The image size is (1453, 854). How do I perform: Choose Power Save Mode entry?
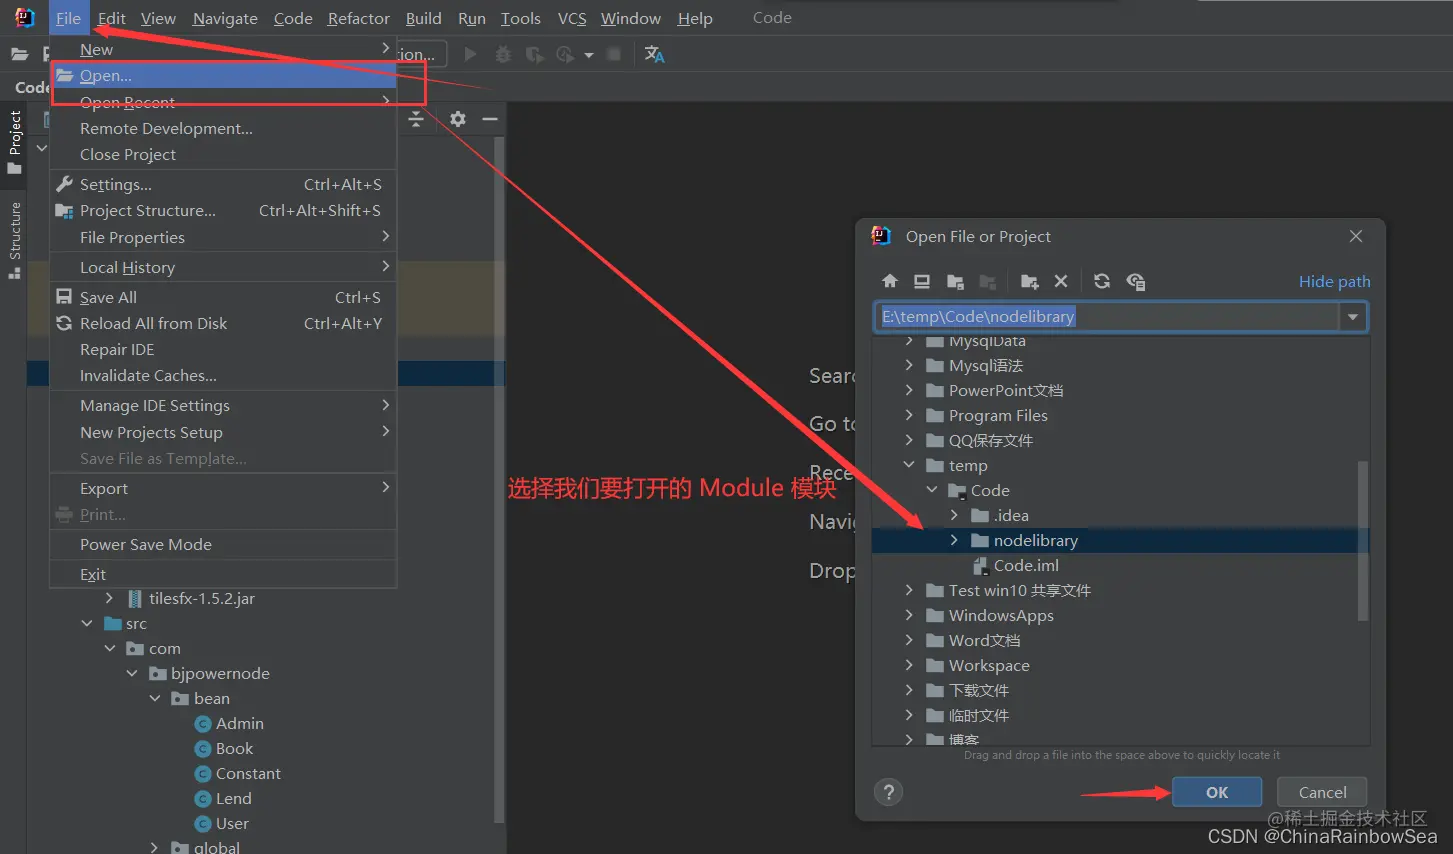coord(224,544)
